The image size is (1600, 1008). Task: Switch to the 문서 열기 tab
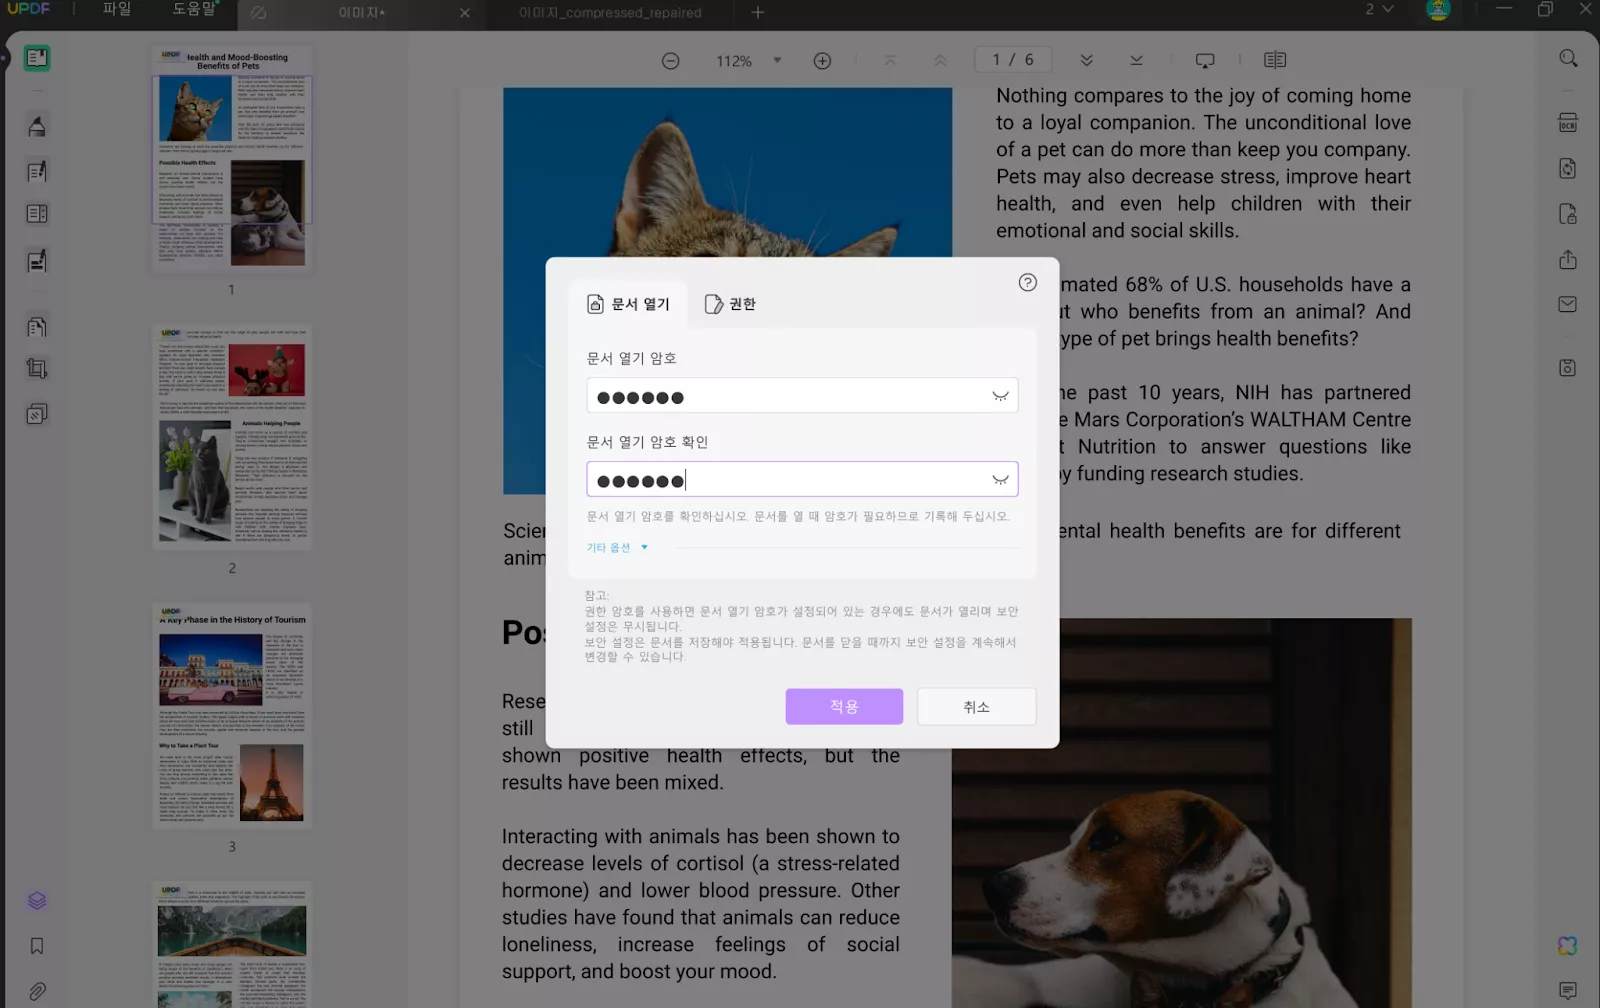coord(628,304)
